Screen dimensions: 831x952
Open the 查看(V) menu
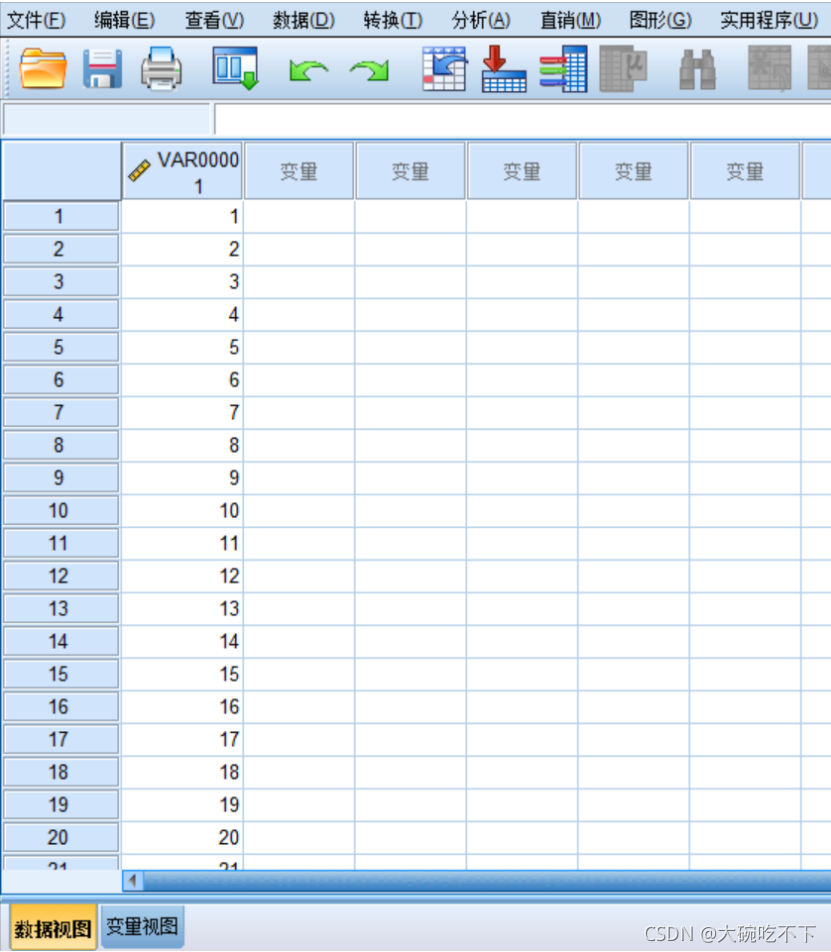pos(214,21)
